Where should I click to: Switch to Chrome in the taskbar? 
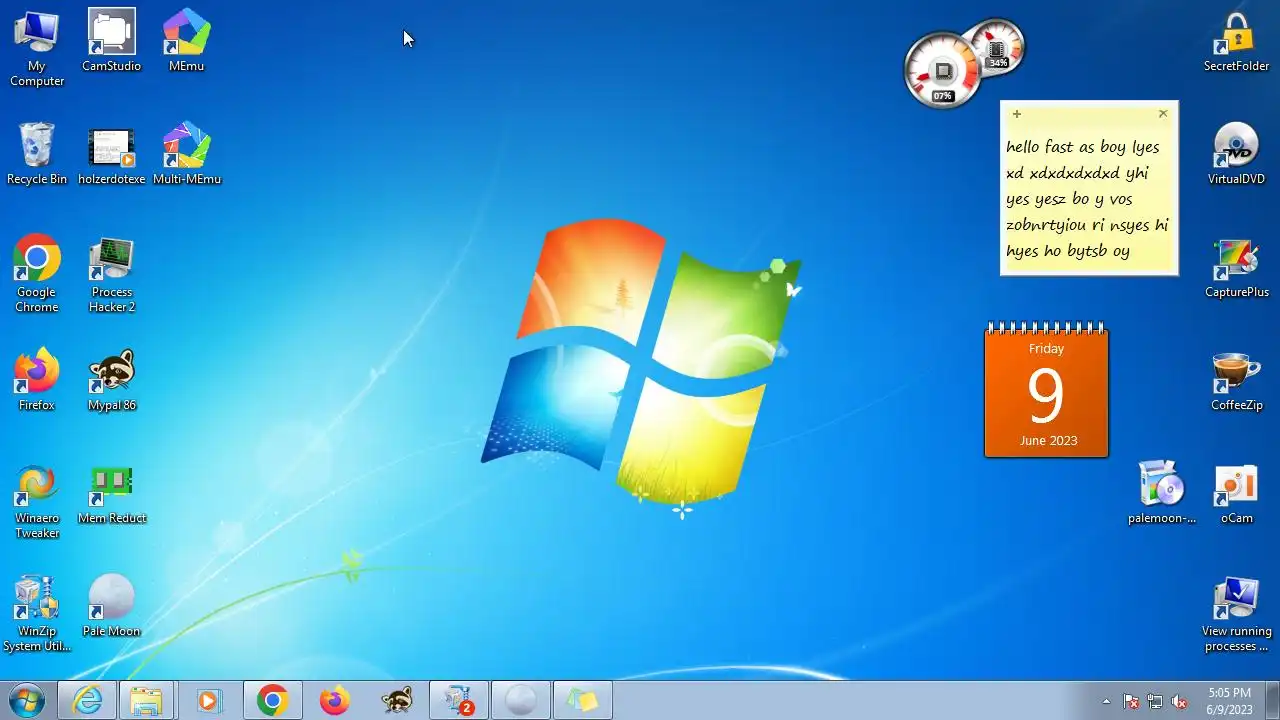[272, 701]
